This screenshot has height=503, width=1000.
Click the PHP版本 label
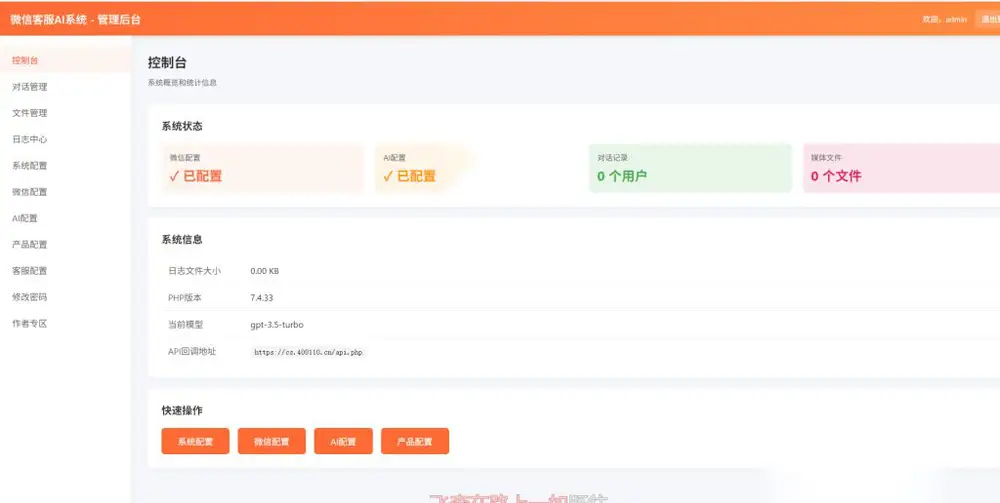coord(185,298)
